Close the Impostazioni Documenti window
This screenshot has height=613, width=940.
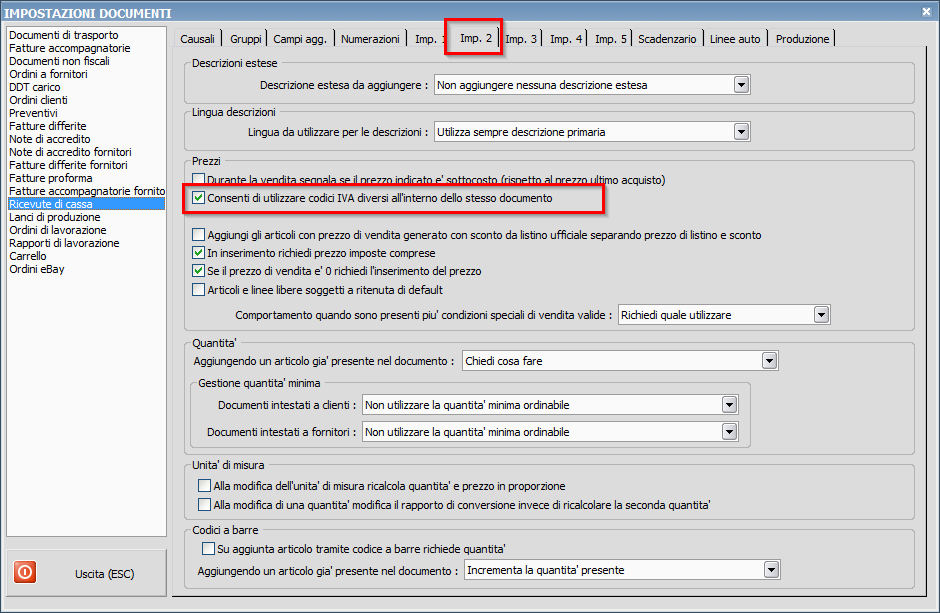(927, 11)
